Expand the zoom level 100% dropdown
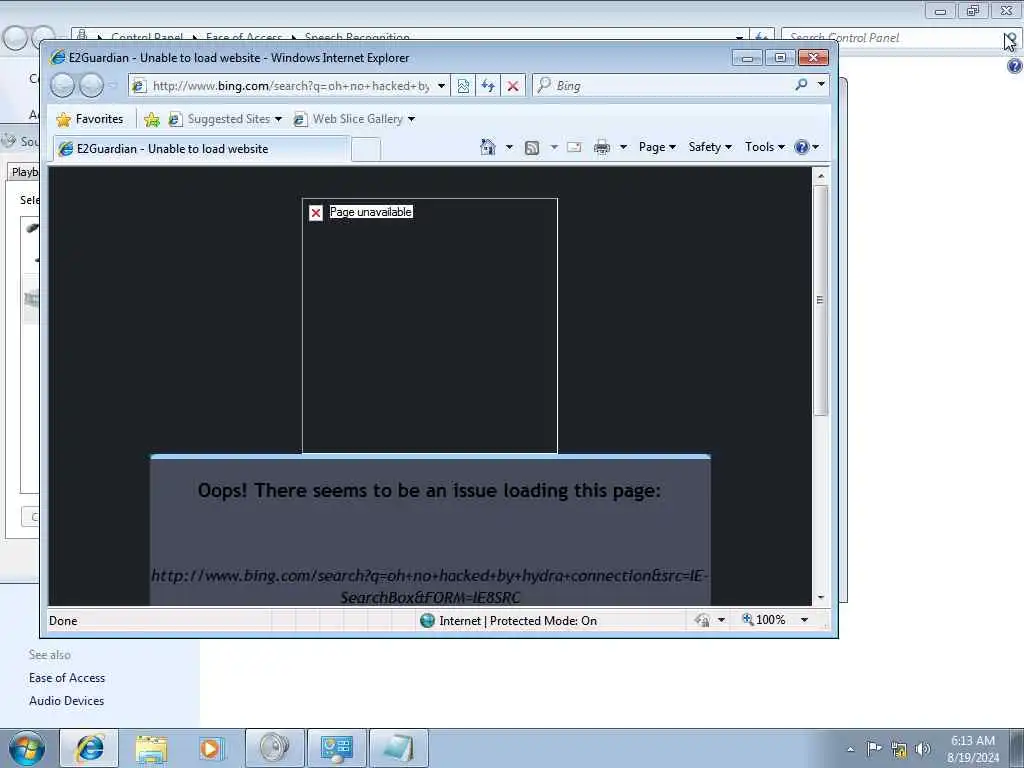The height and width of the screenshot is (768, 1024). [805, 620]
